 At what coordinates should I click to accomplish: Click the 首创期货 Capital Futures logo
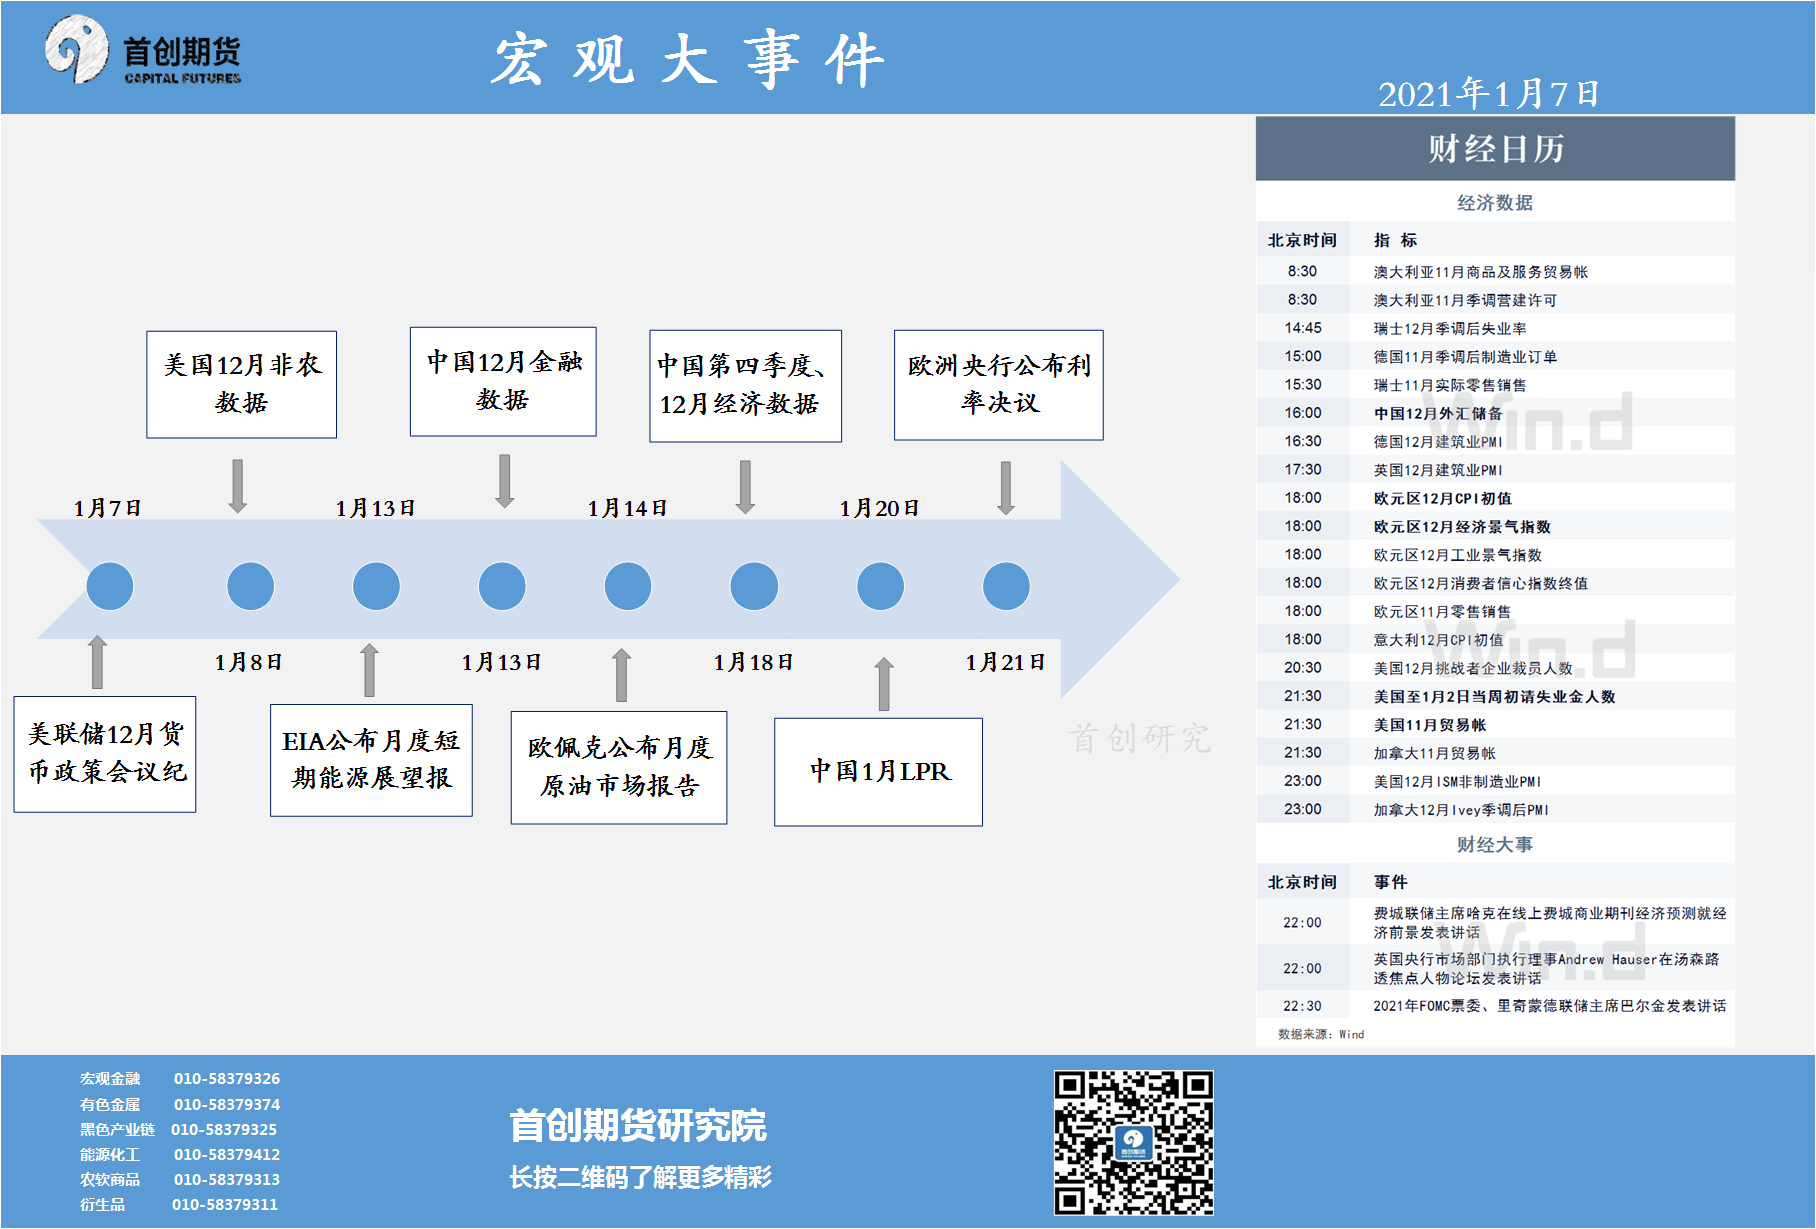coord(143,50)
